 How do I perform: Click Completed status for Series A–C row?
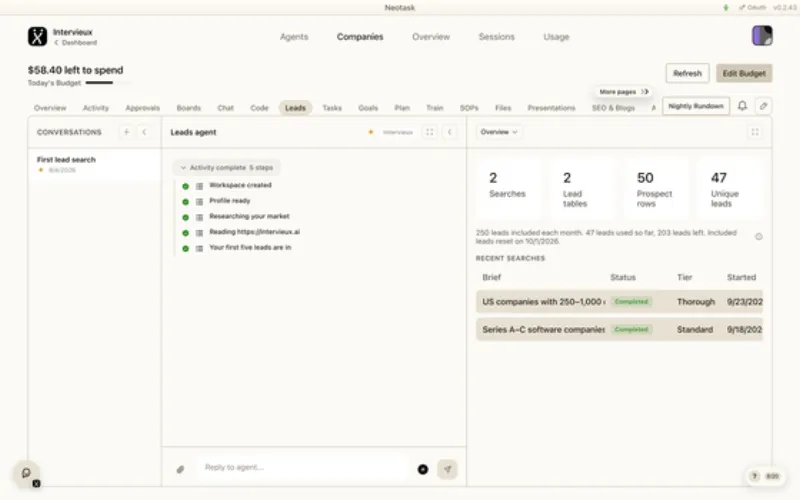631,330
